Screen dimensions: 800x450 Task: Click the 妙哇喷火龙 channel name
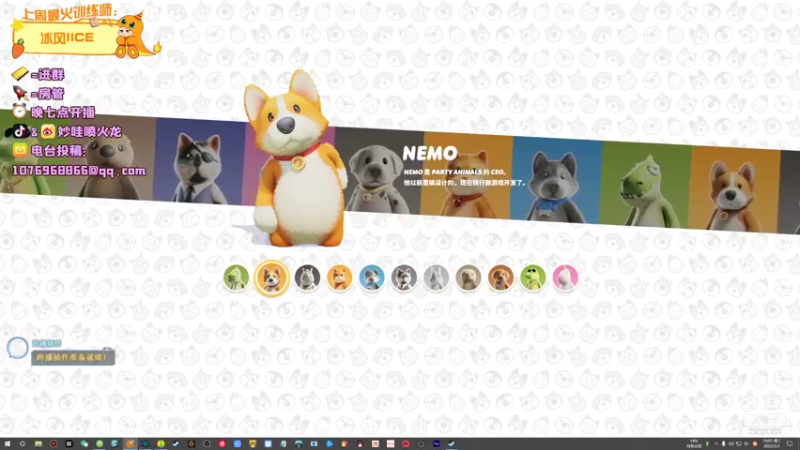pyautogui.click(x=89, y=132)
